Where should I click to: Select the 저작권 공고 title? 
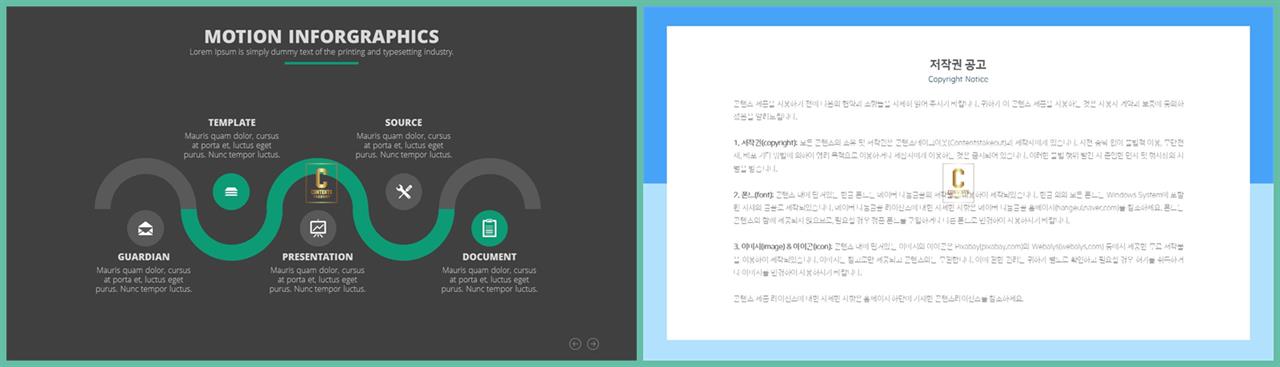(x=958, y=64)
